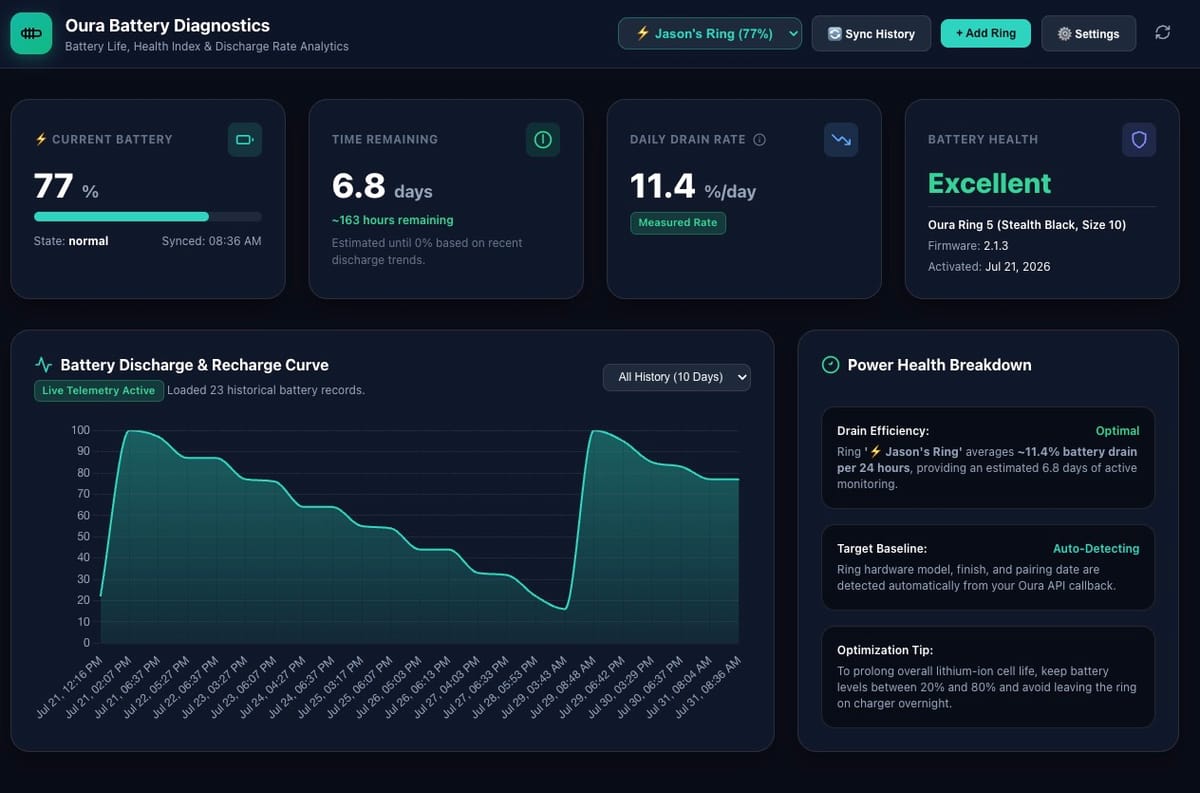Click the refresh icon in the header
1200x793 pixels.
(x=1162, y=33)
